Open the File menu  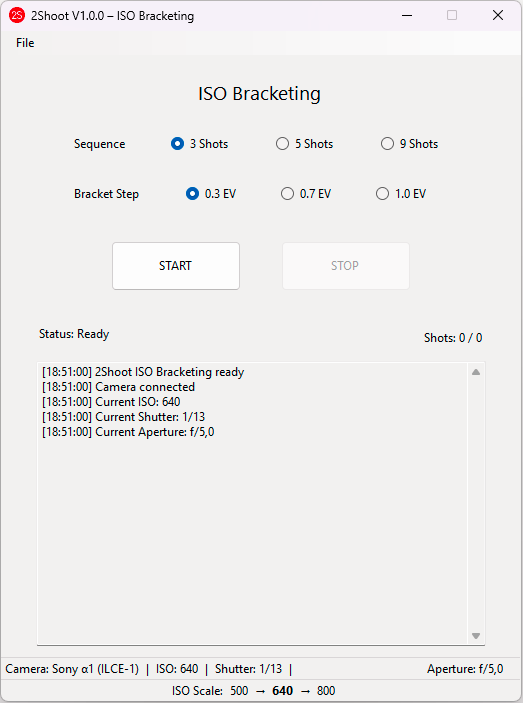[25, 43]
